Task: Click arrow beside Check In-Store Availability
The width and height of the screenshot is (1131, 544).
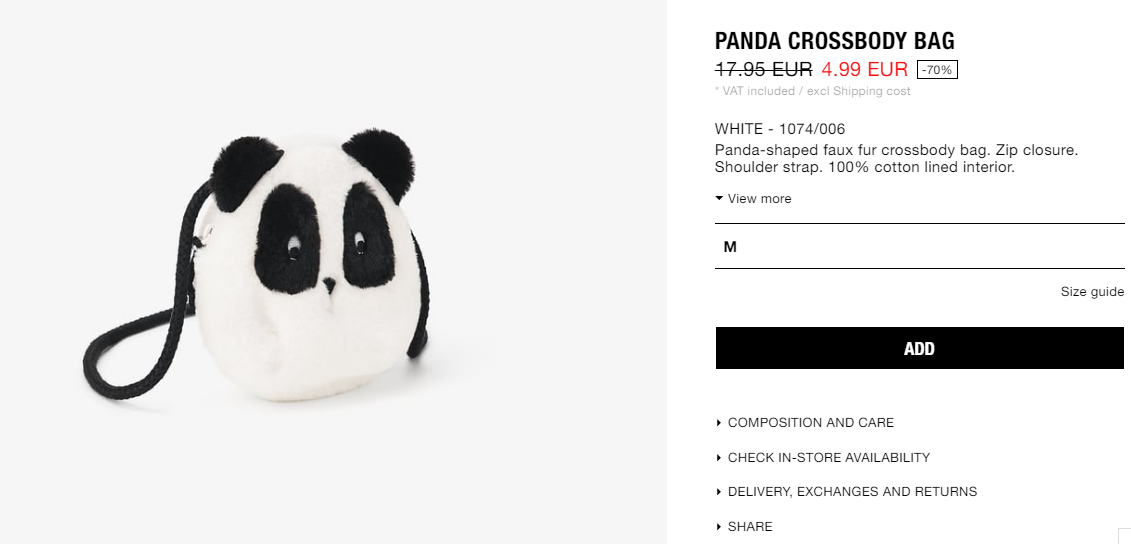Action: [x=718, y=457]
